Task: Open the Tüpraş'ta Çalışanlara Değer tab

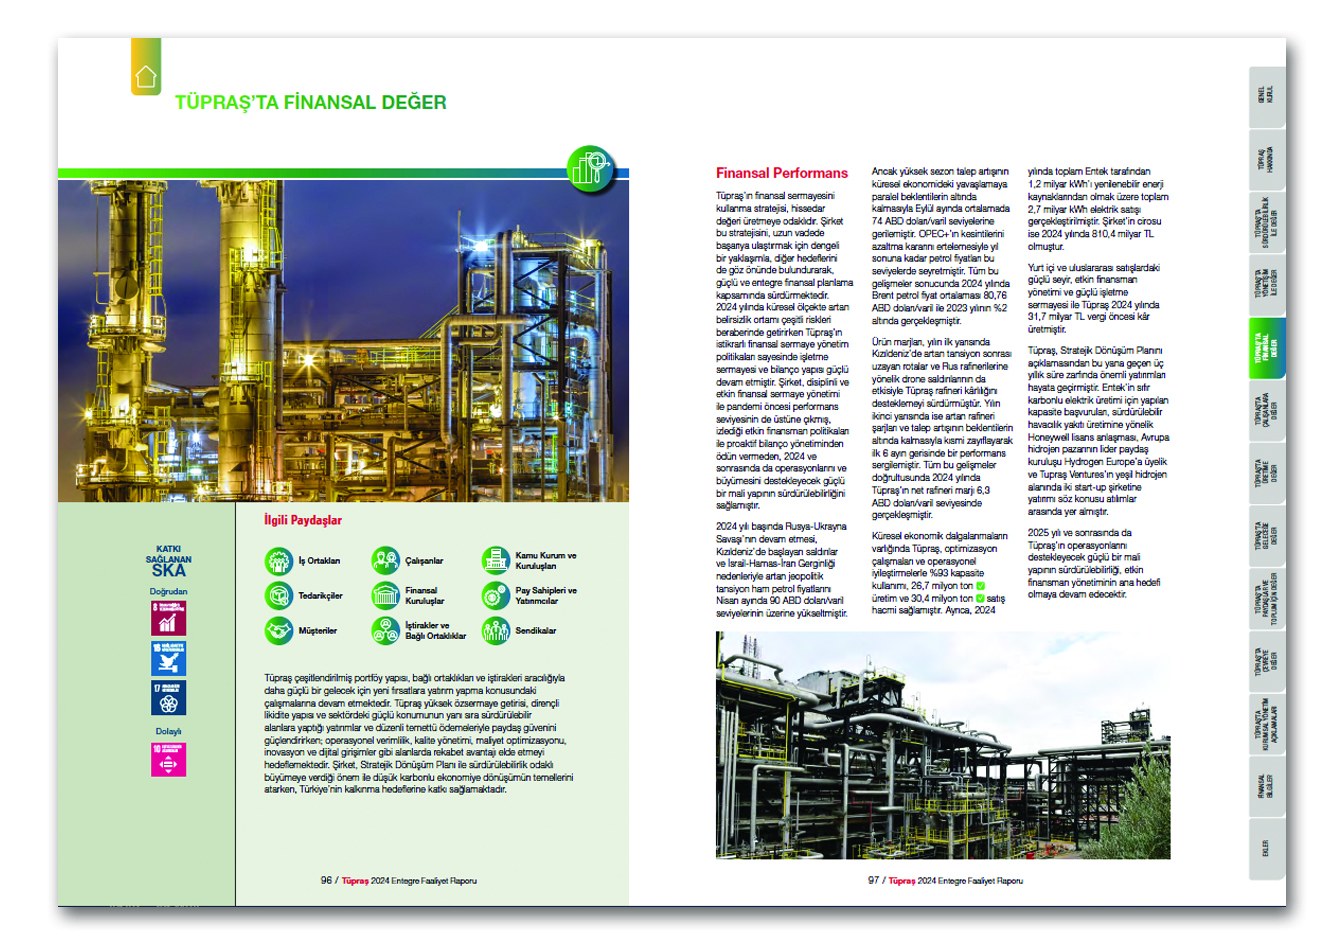Action: (x=1267, y=411)
